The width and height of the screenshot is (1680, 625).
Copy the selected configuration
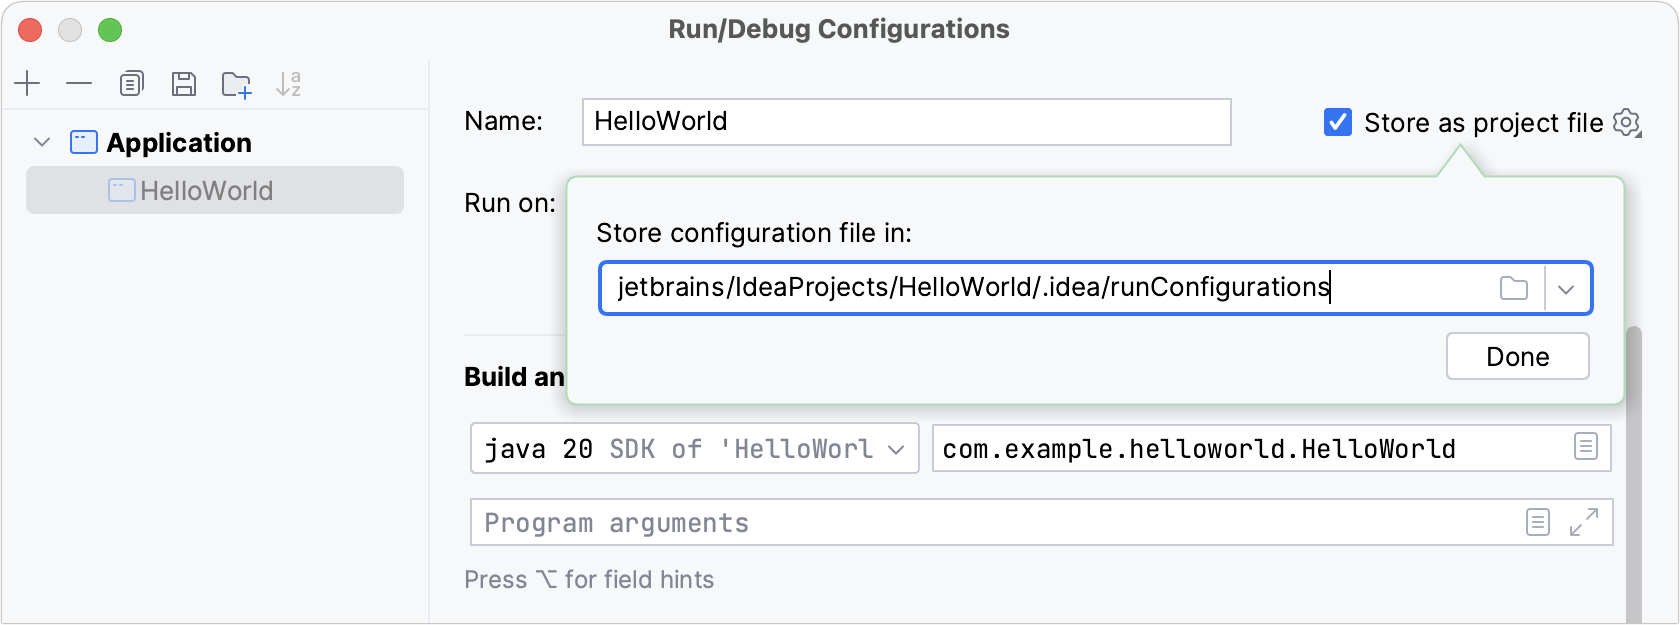(x=131, y=84)
